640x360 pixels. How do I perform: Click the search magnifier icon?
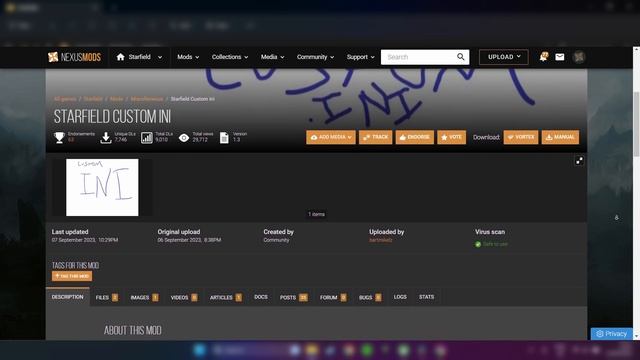click(460, 57)
